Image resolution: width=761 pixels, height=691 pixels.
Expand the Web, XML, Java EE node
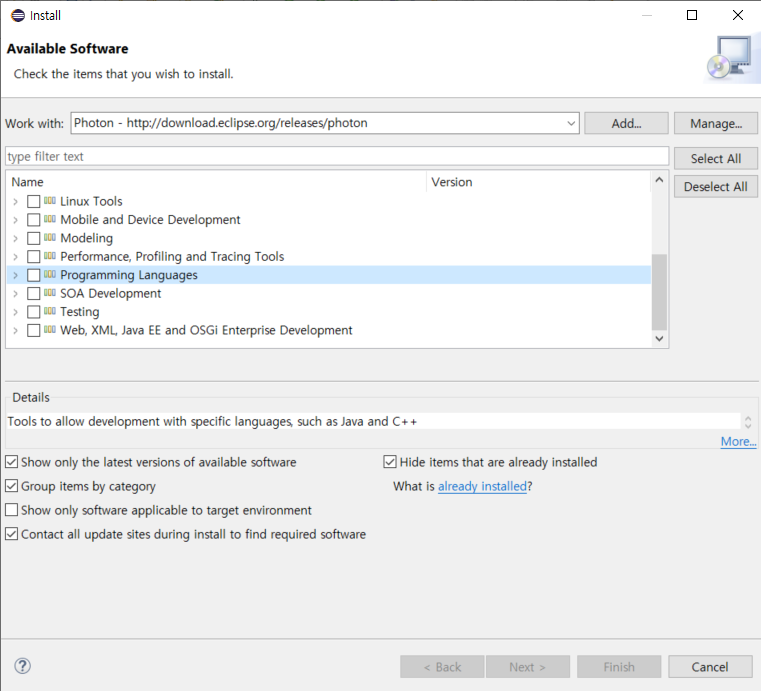(x=16, y=330)
